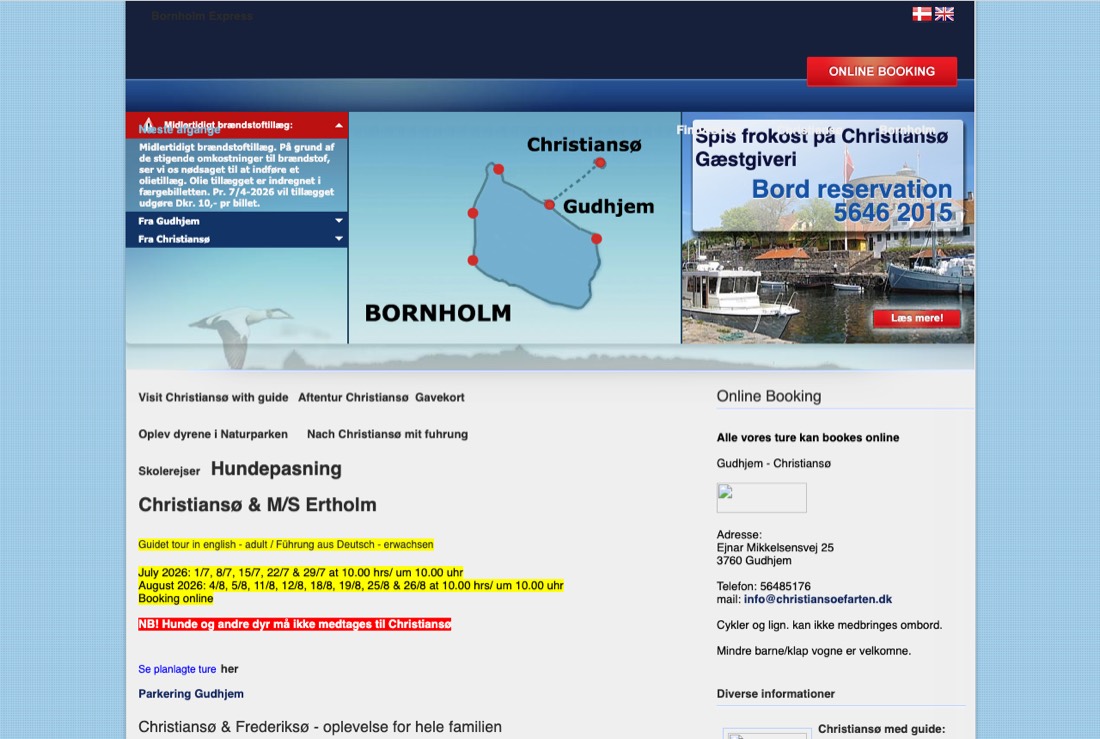Click the Læs mere! button
This screenshot has height=739, width=1100.
coord(916,319)
